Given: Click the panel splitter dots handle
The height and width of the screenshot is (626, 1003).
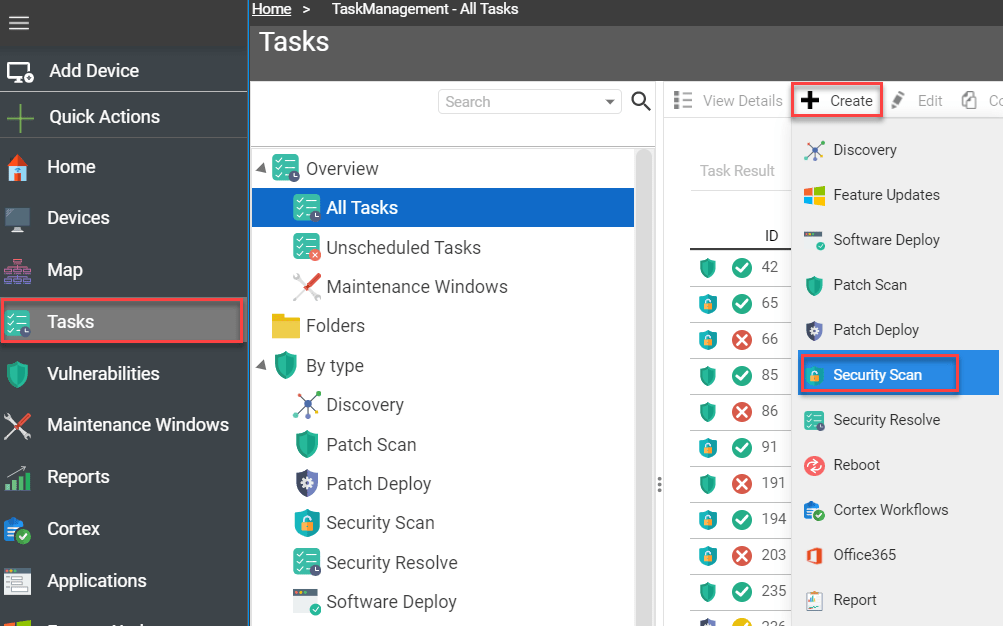Looking at the screenshot, I should point(659,485).
